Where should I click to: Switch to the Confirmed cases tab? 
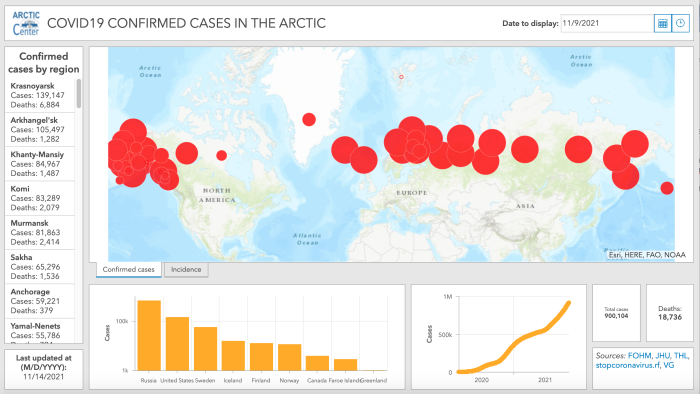[x=129, y=270]
